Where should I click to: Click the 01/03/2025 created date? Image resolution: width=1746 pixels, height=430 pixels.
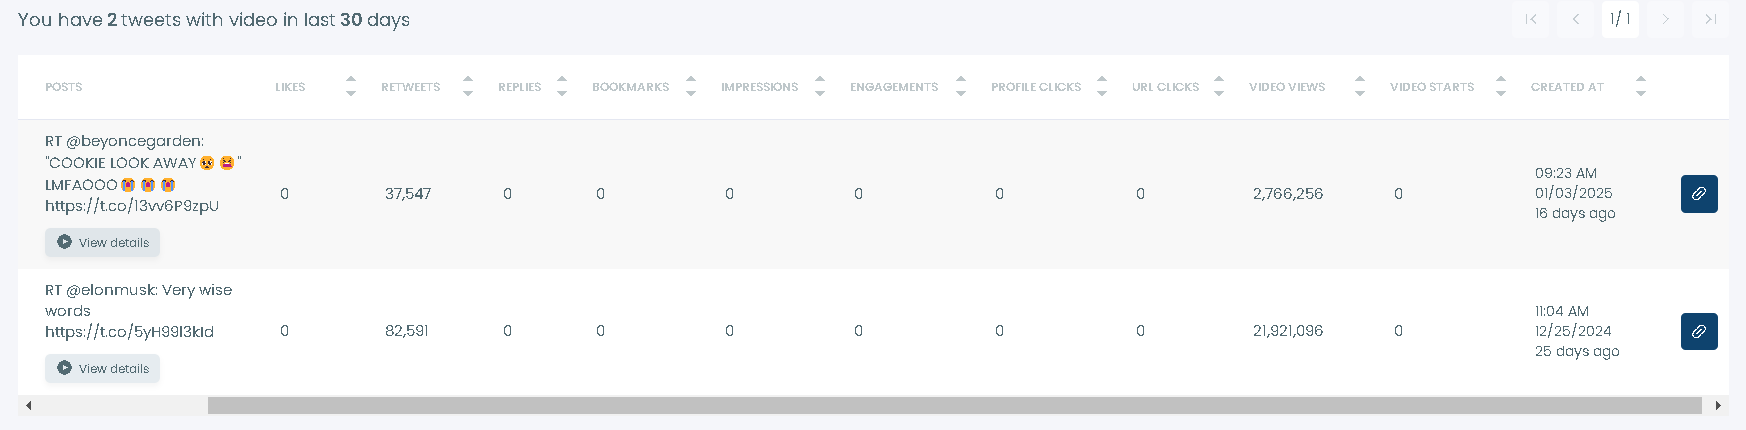(x=1574, y=193)
